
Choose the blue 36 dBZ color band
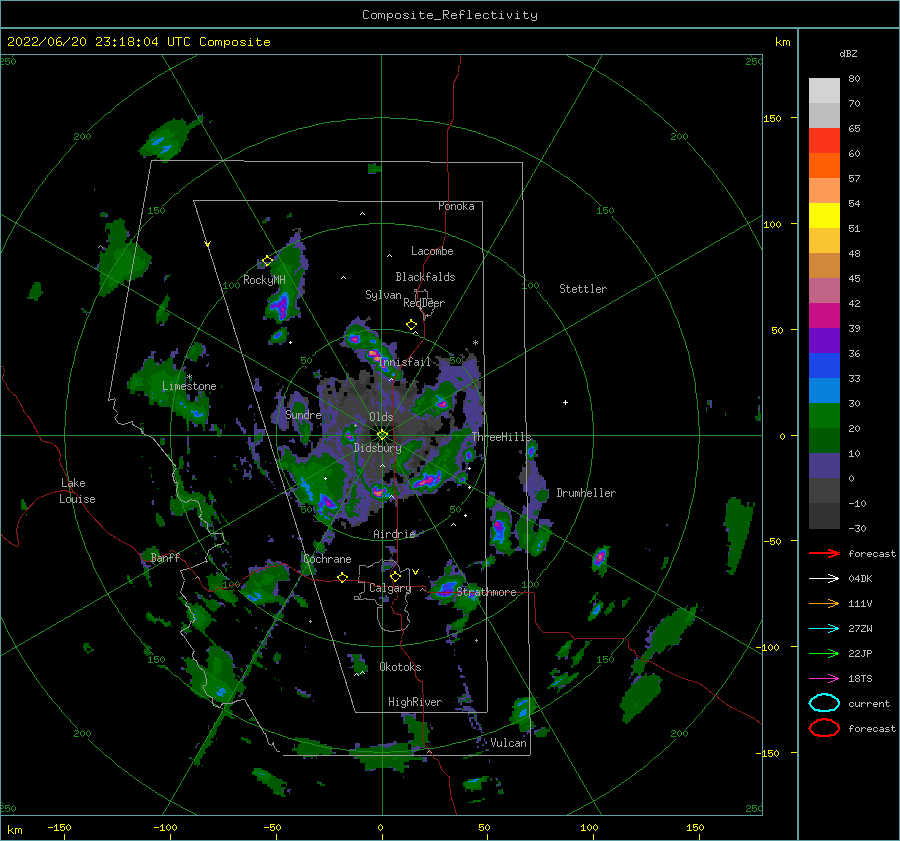click(824, 366)
